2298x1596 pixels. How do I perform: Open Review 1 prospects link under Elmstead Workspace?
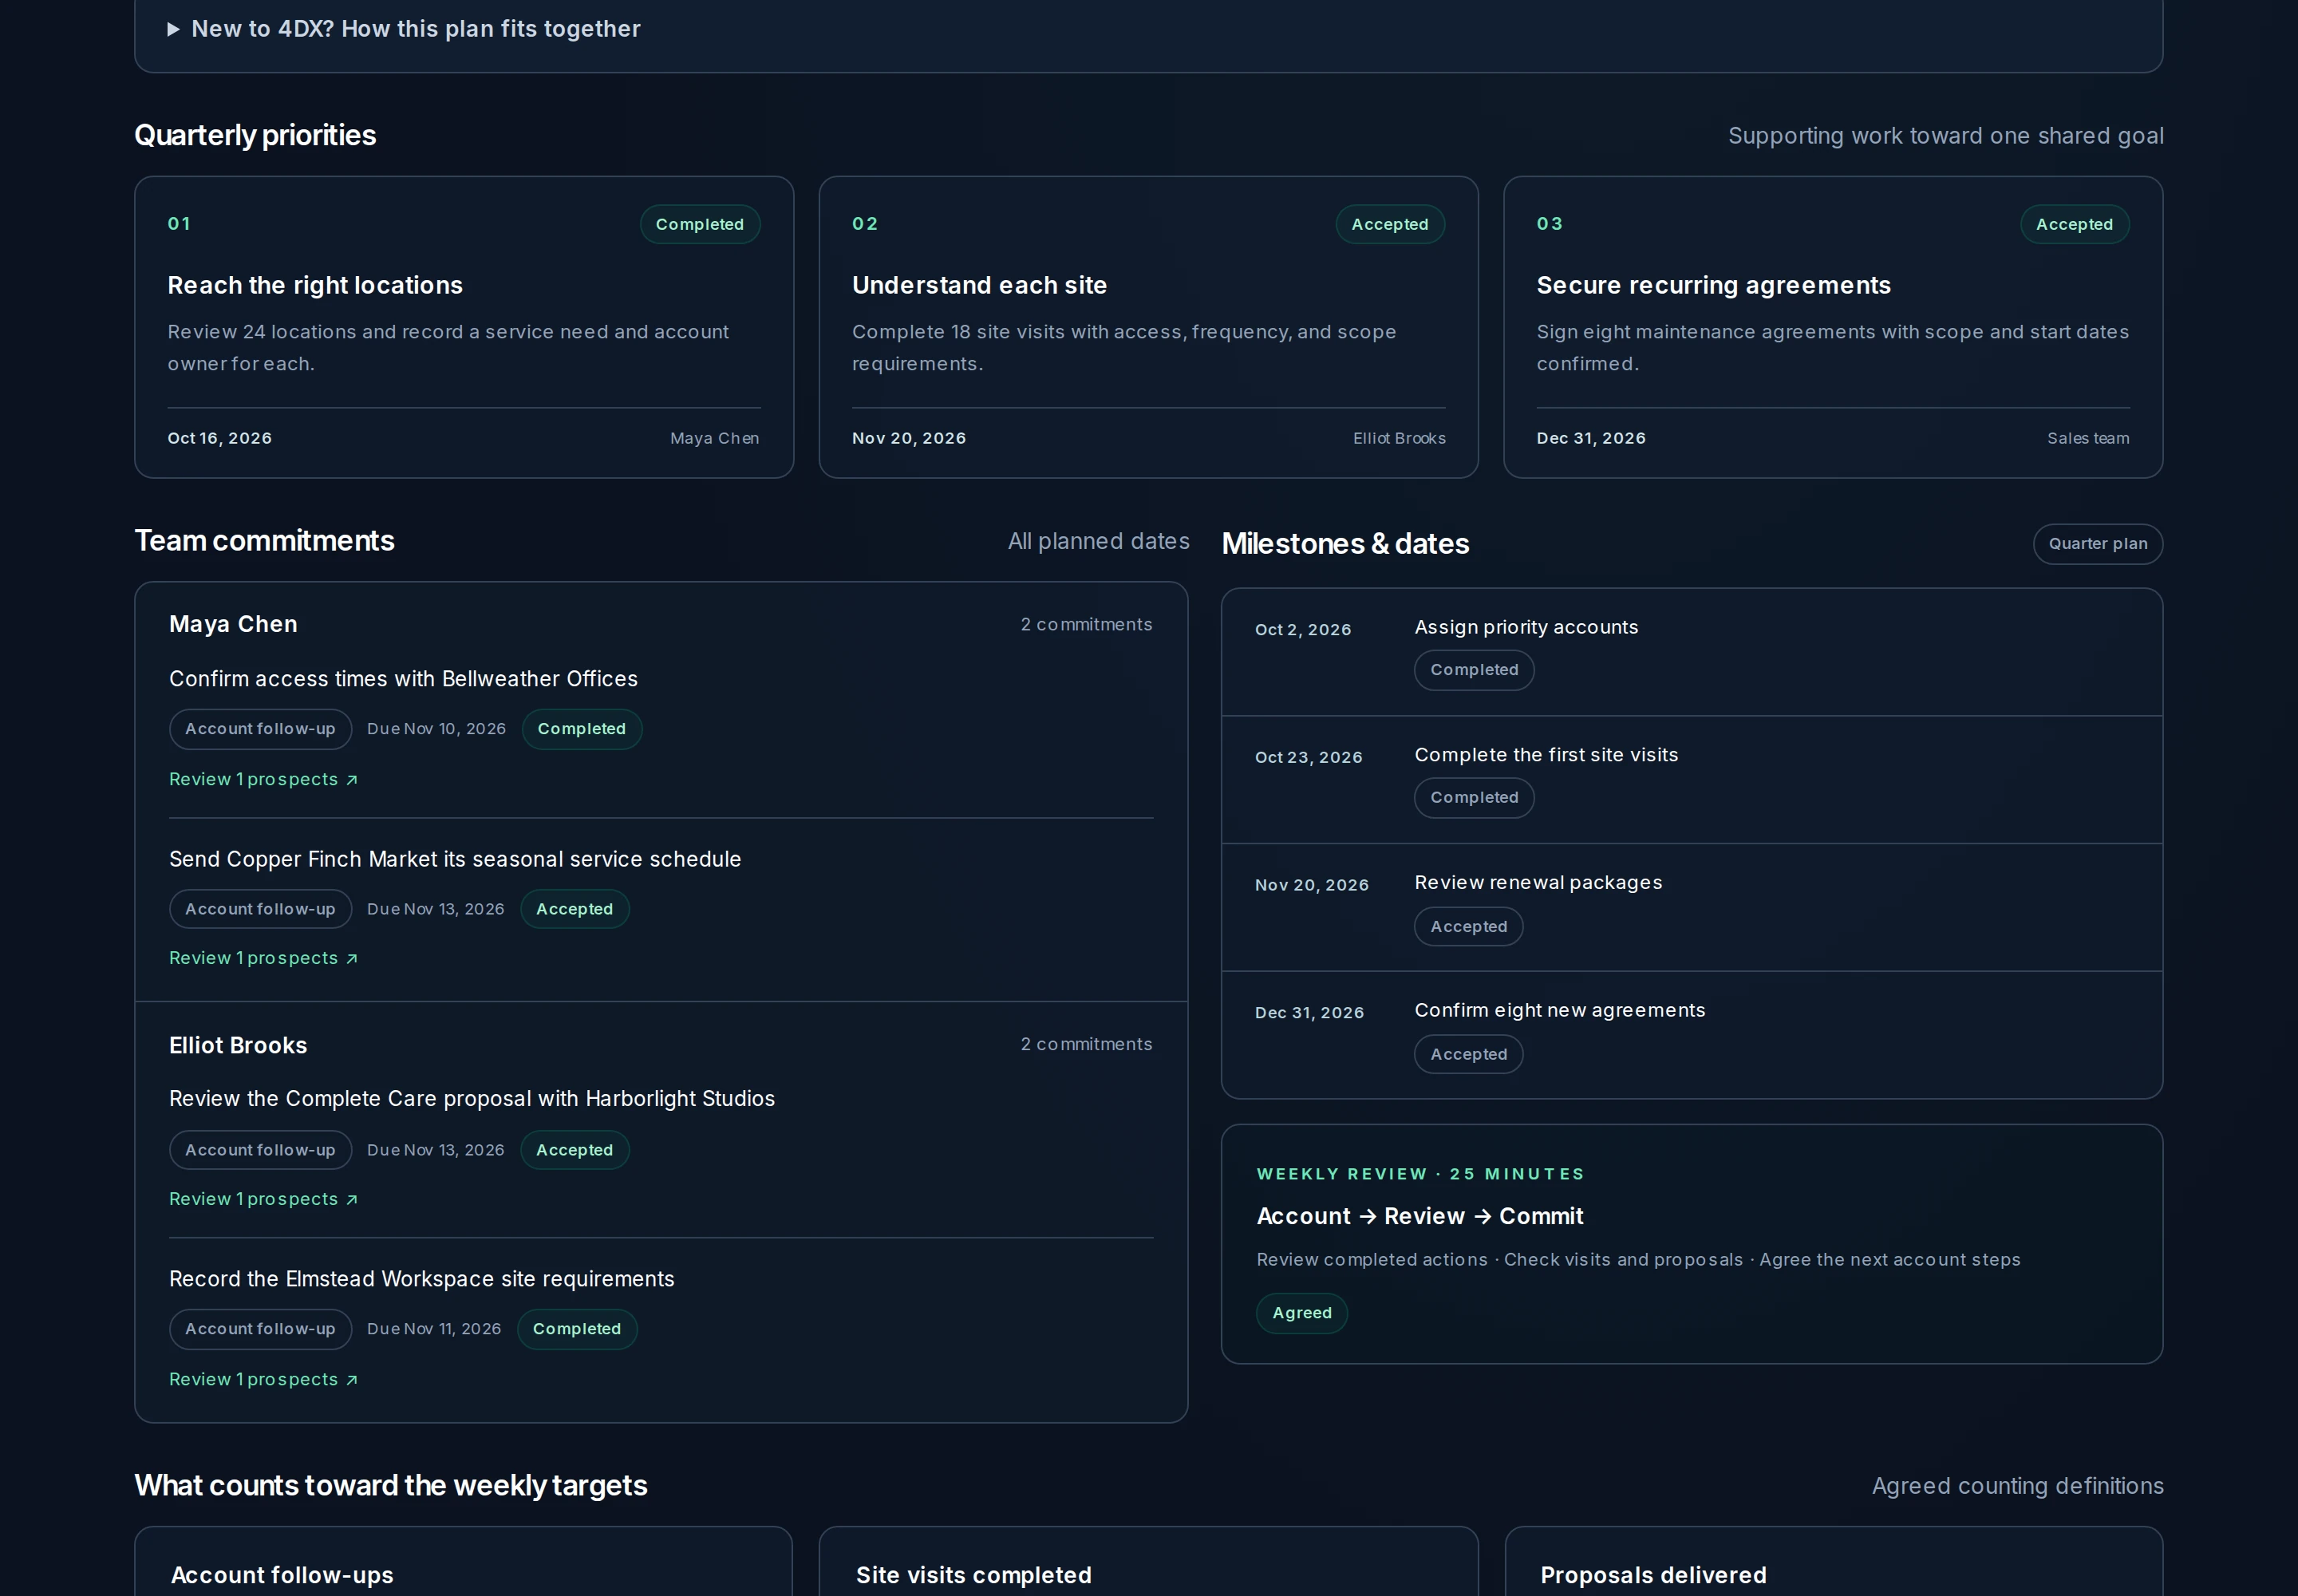[264, 1379]
